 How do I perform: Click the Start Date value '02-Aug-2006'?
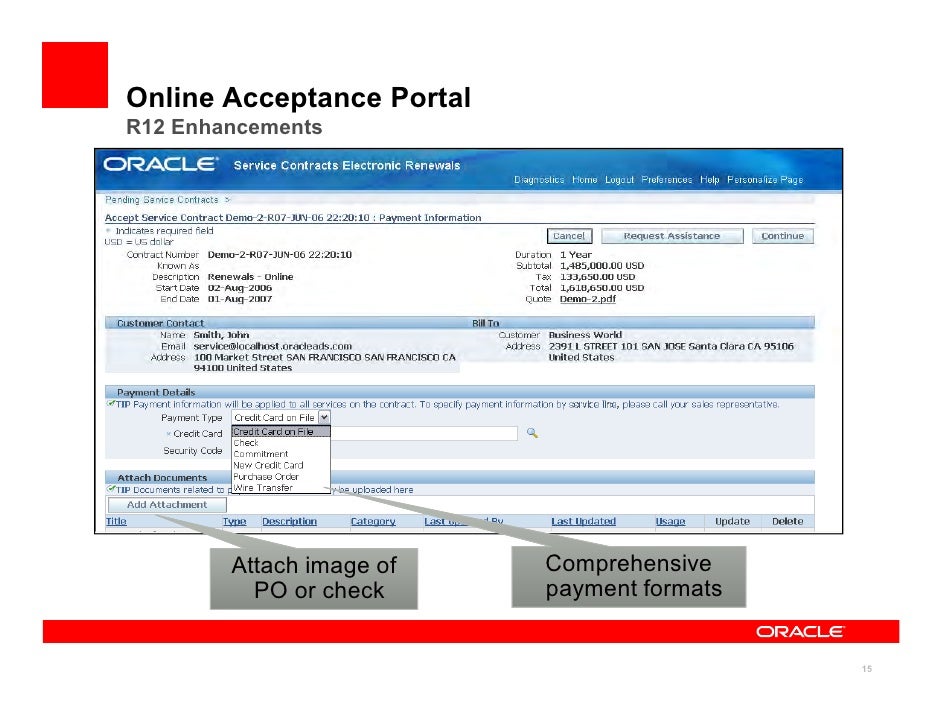tap(240, 288)
